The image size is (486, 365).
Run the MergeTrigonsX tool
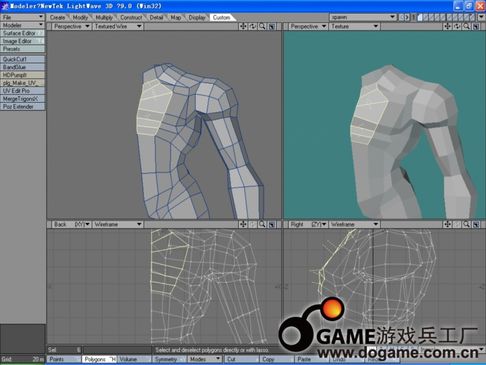tap(22, 99)
